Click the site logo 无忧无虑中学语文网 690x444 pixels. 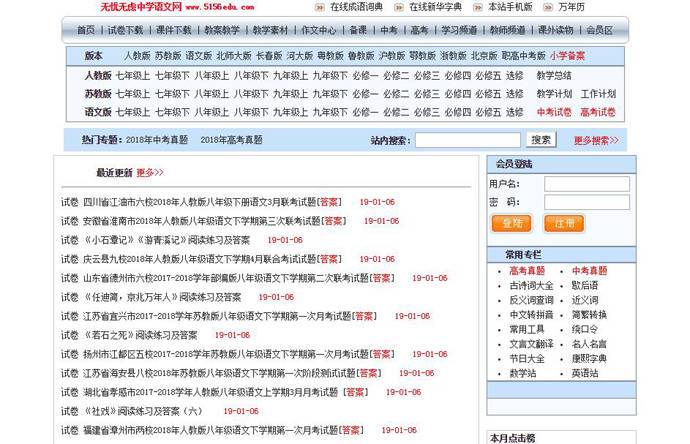tap(140, 7)
